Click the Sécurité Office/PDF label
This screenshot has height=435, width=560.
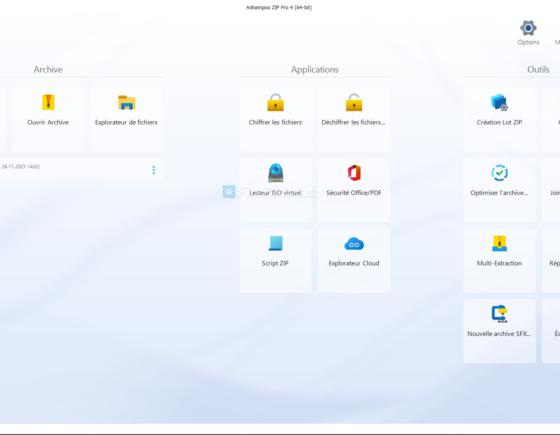tap(354, 192)
